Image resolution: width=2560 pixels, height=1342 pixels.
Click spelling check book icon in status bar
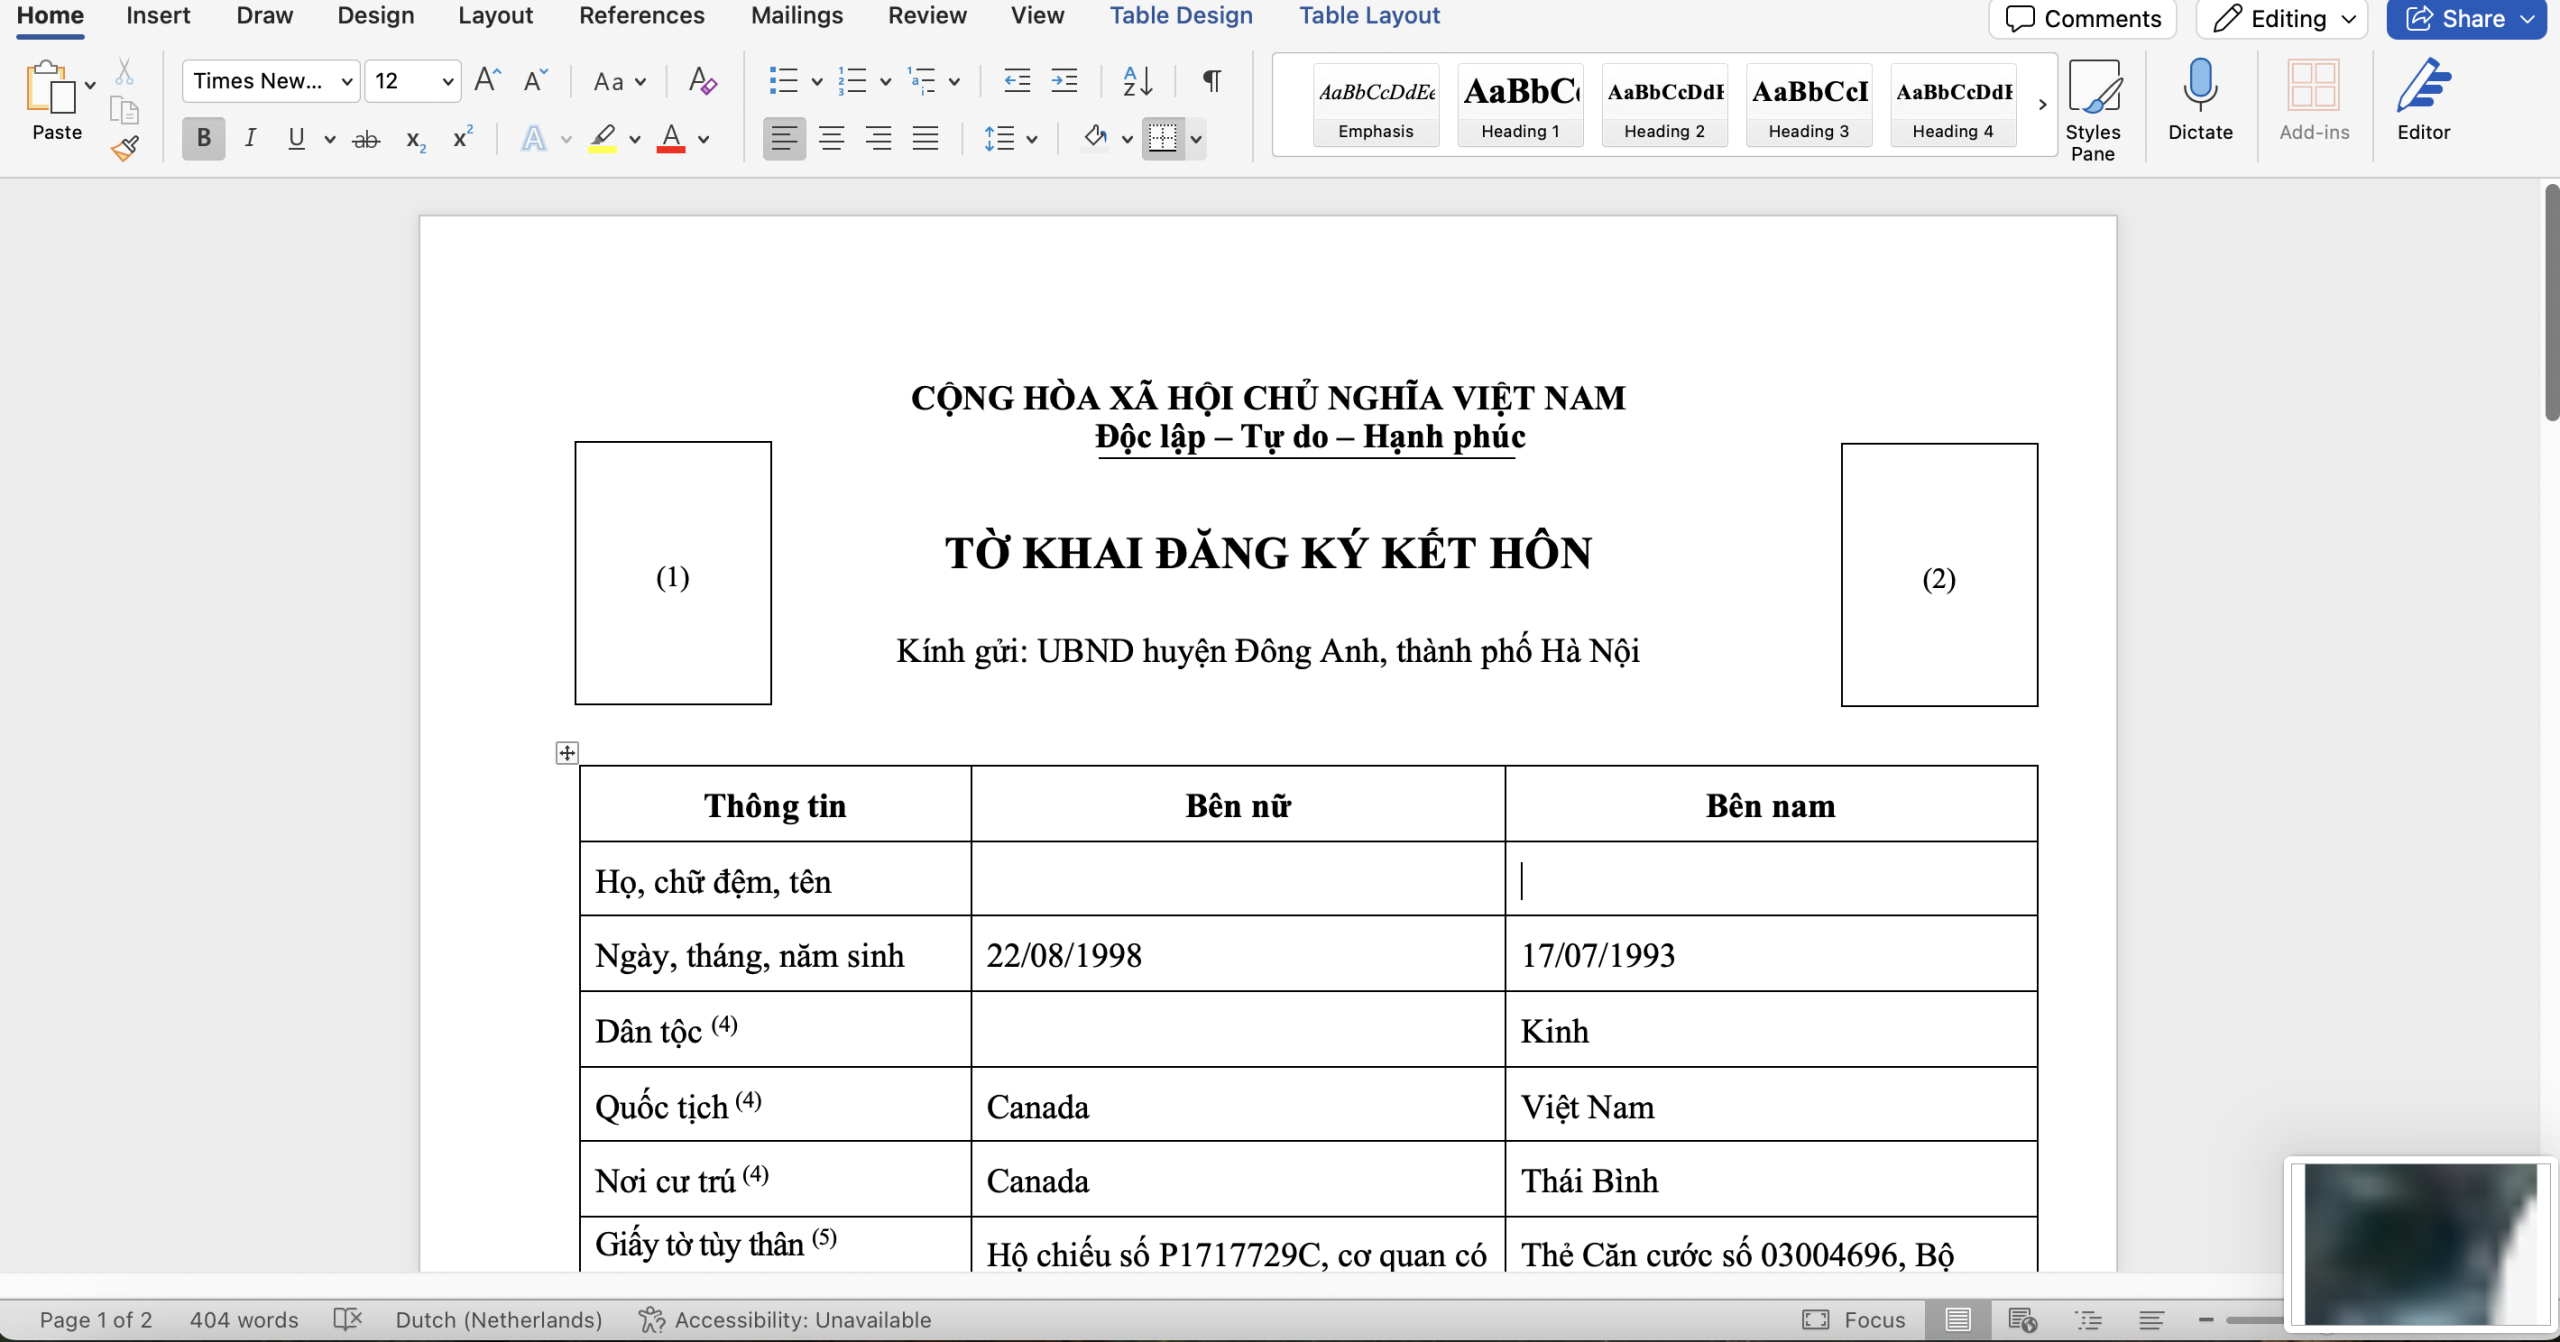[347, 1320]
